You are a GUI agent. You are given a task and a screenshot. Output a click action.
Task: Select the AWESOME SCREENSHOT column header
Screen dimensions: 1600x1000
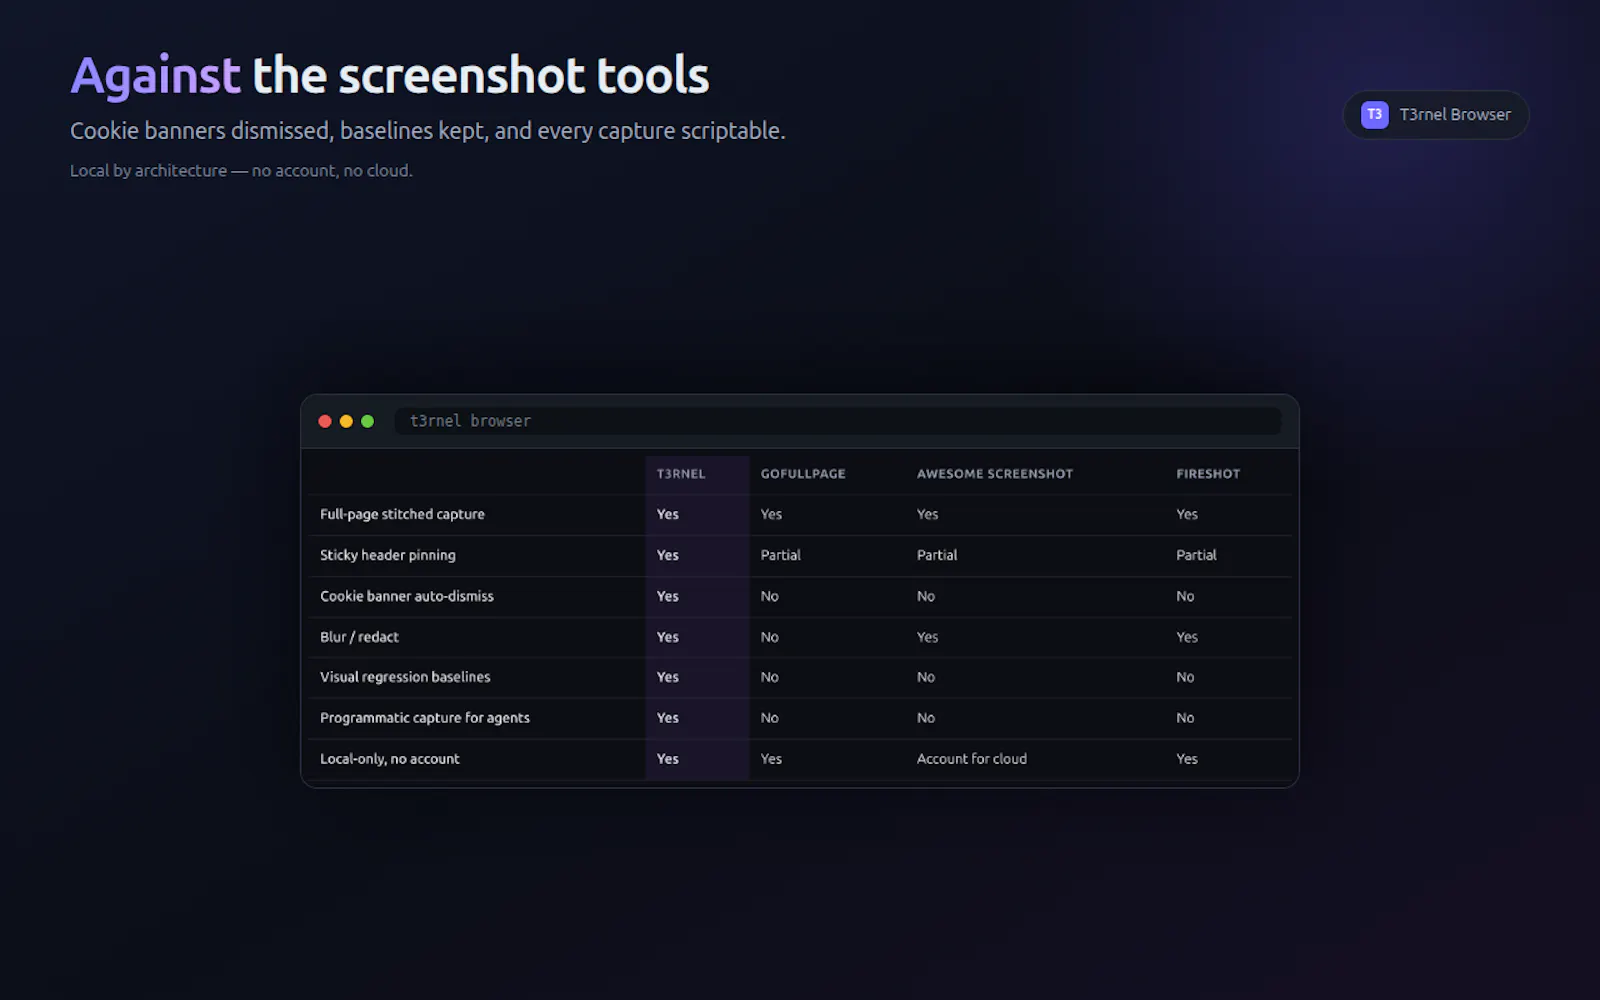point(995,474)
